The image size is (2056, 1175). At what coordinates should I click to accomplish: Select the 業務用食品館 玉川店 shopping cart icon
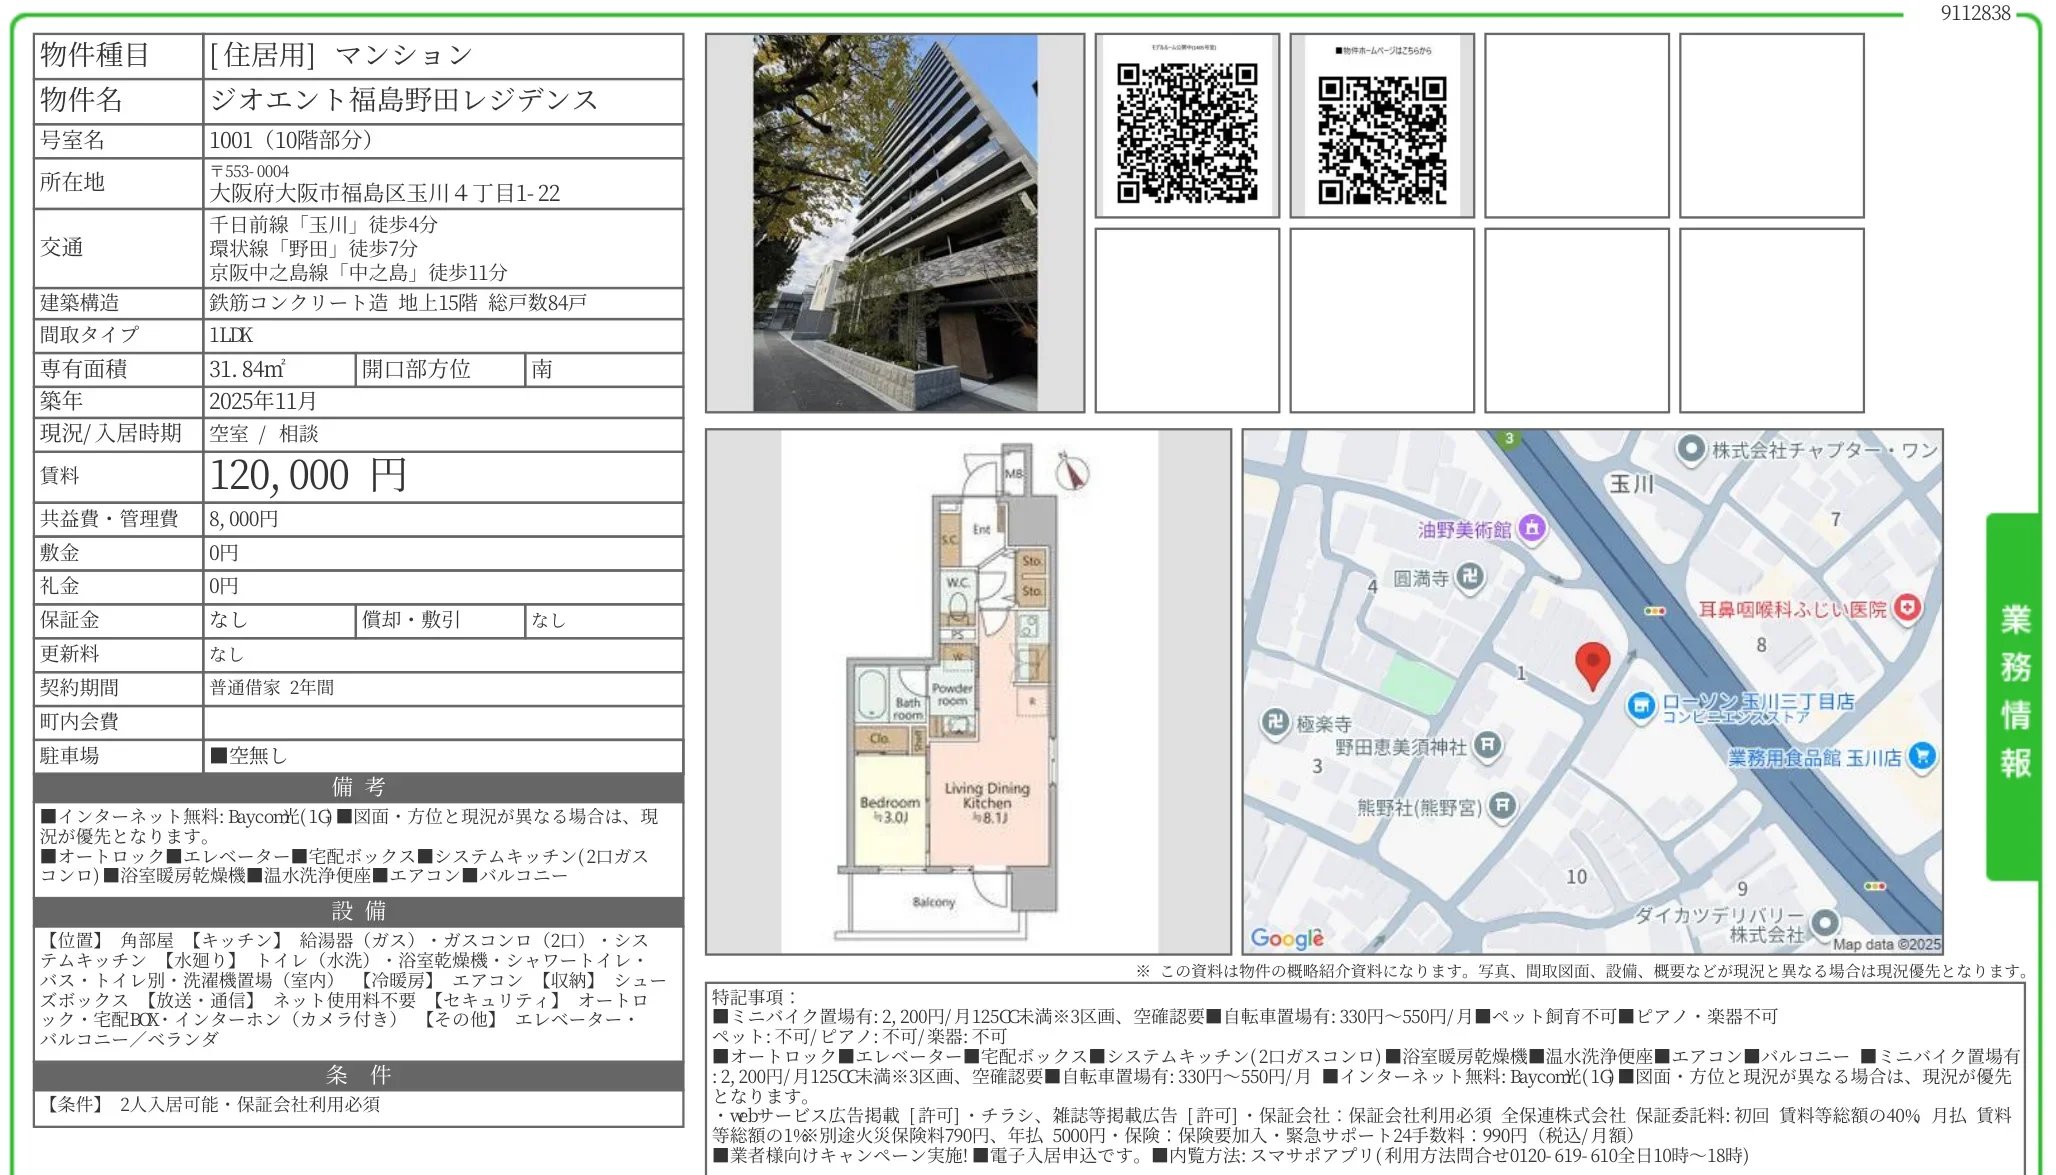click(1921, 757)
